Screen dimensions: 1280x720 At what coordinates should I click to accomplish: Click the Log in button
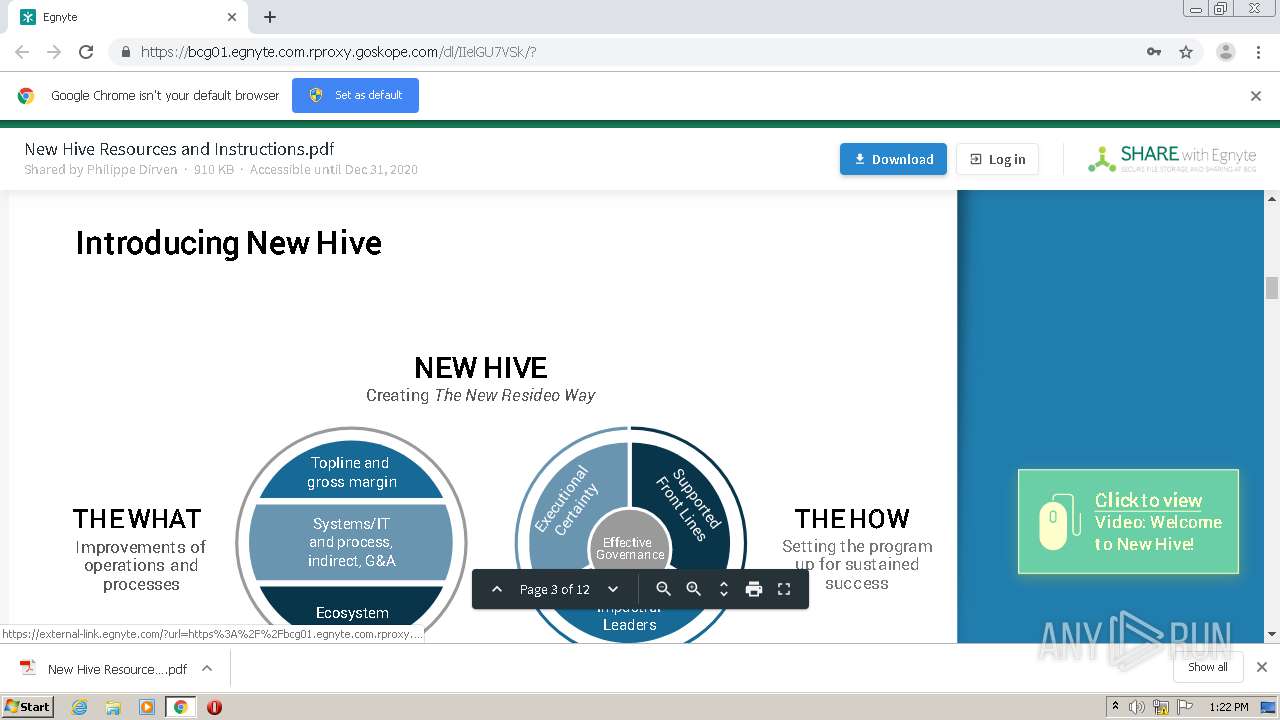(x=998, y=159)
